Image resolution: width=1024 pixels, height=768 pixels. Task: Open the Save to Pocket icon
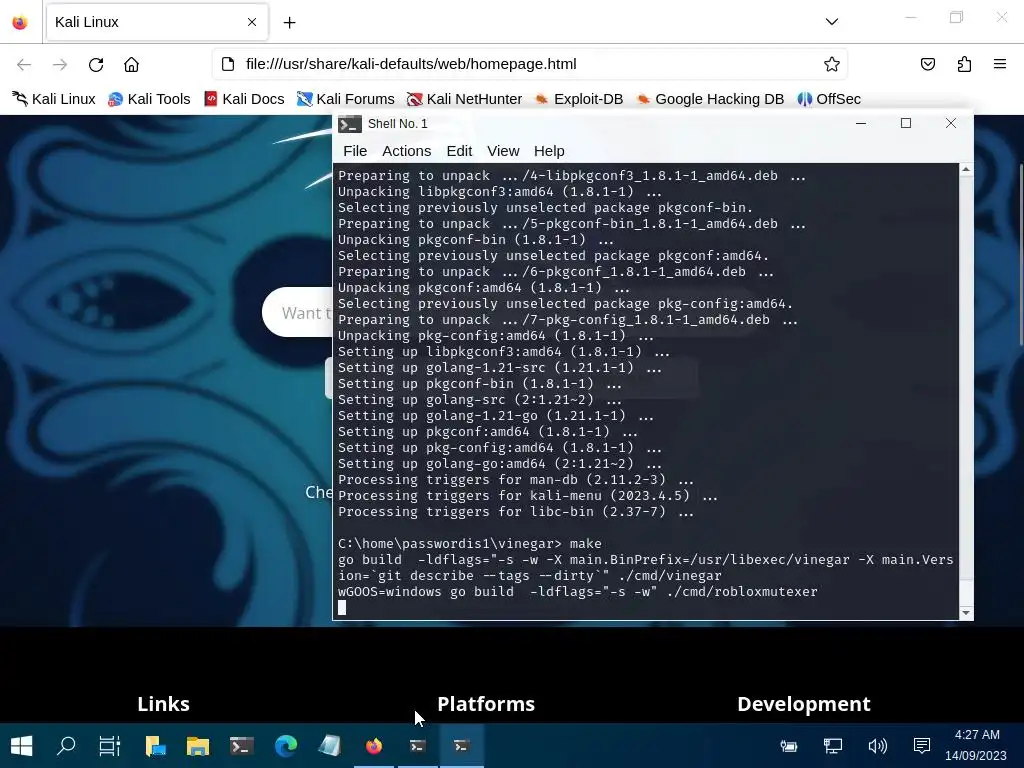[927, 64]
